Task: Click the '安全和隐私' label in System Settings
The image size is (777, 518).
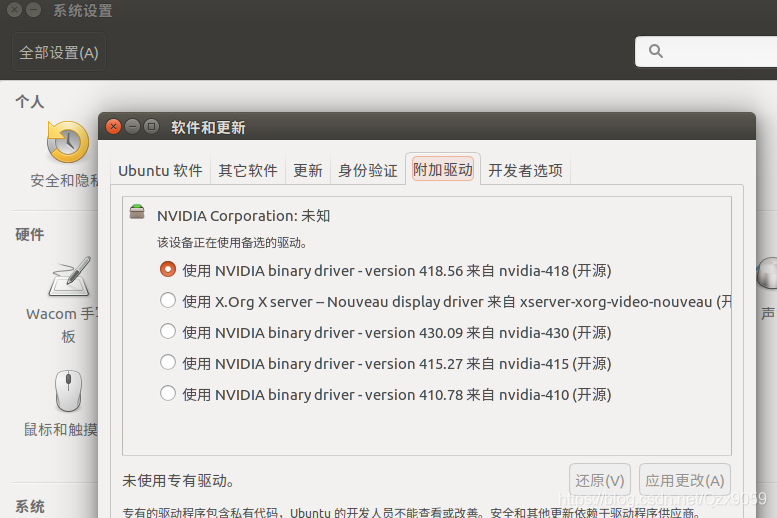Action: tap(64, 180)
